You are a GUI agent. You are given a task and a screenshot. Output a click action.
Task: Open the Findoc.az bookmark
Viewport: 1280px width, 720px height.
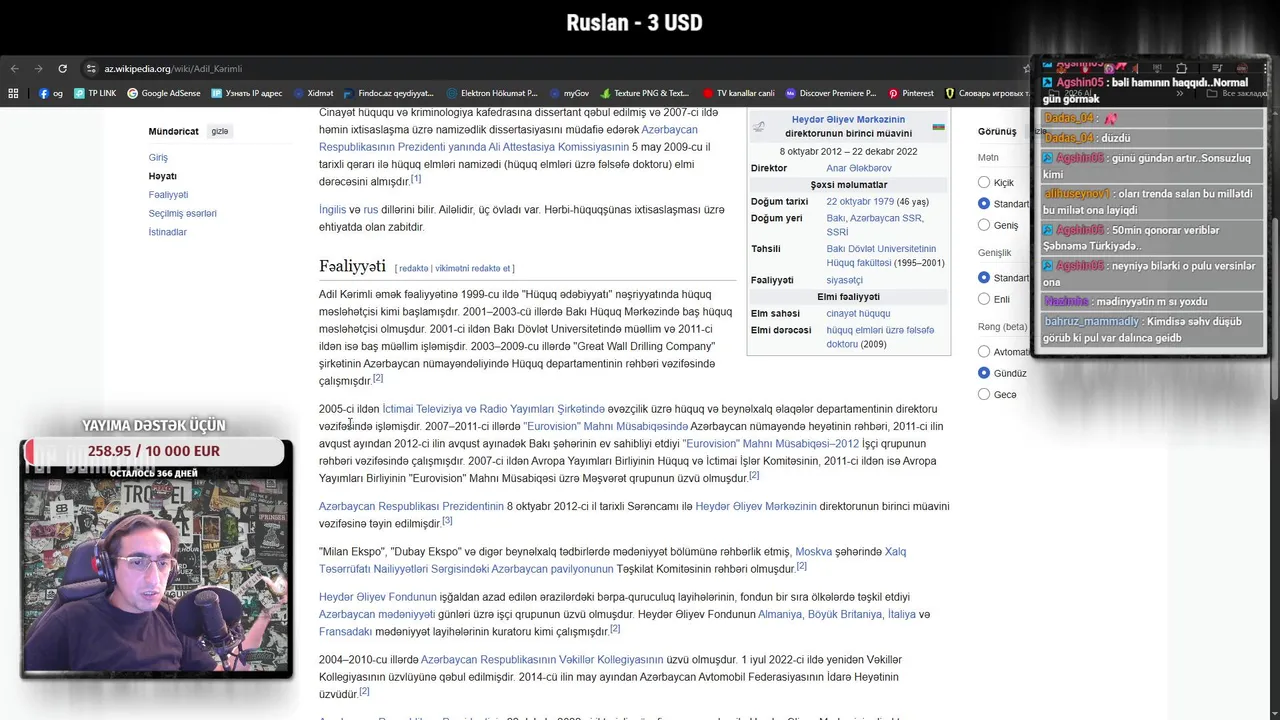click(389, 93)
